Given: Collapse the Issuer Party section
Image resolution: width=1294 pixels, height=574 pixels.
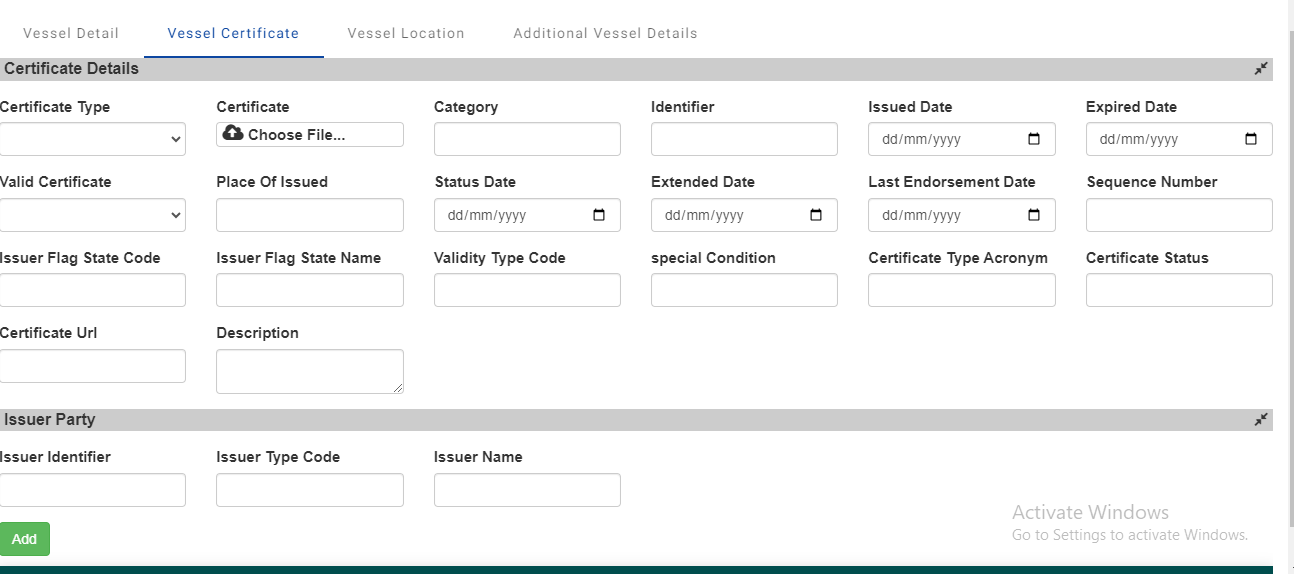Looking at the screenshot, I should (x=1261, y=420).
